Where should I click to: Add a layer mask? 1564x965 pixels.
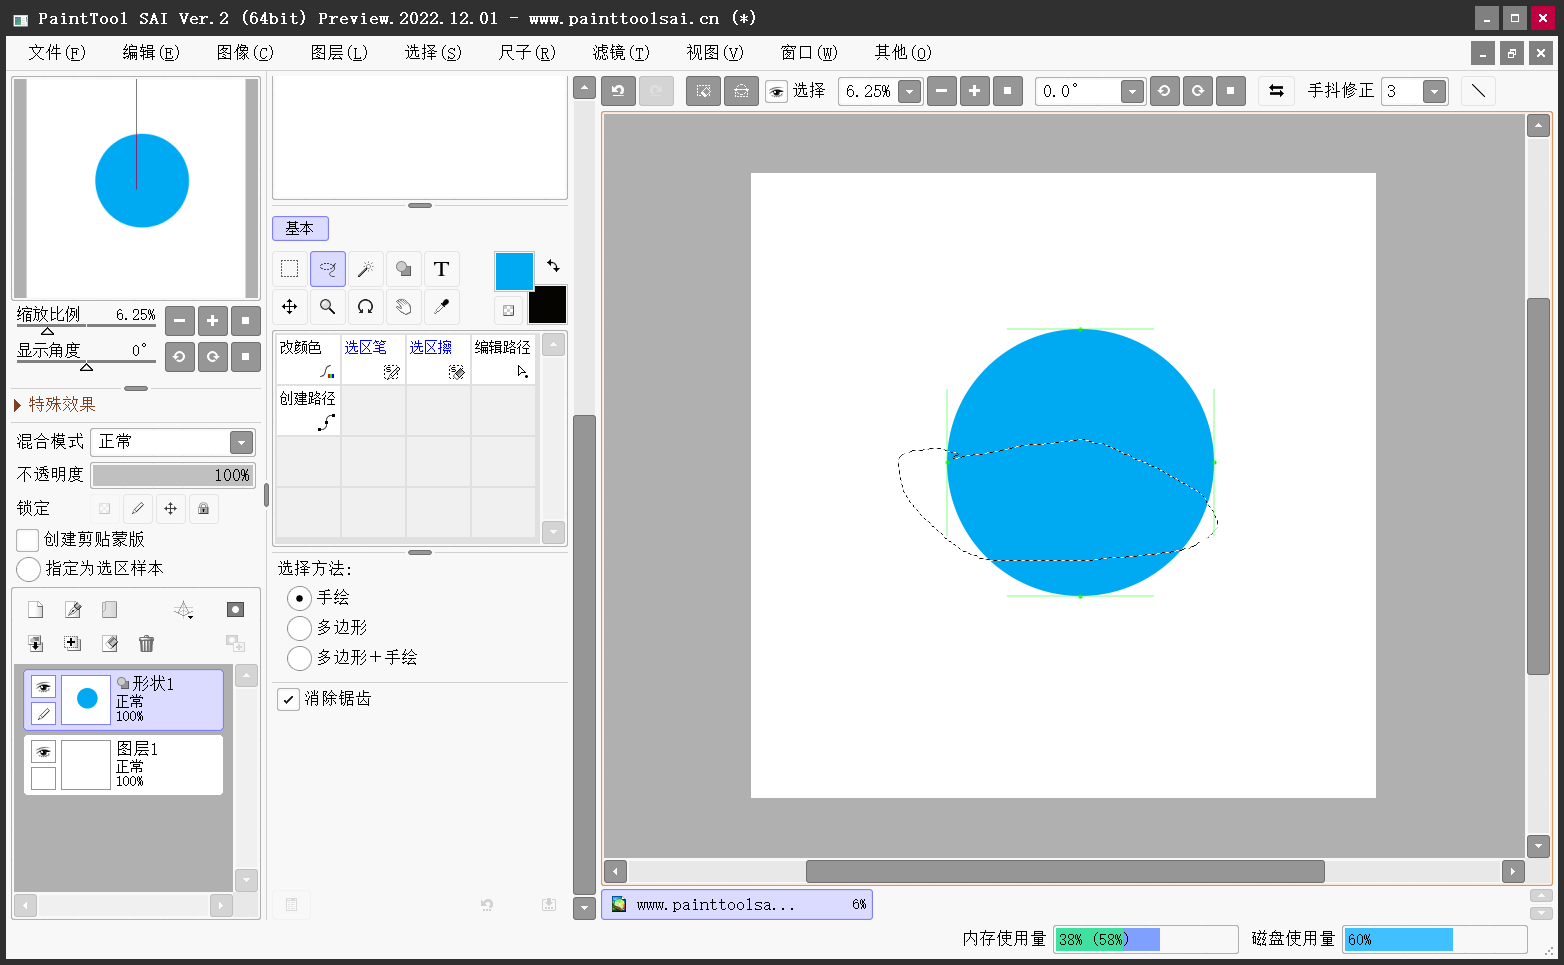point(235,610)
